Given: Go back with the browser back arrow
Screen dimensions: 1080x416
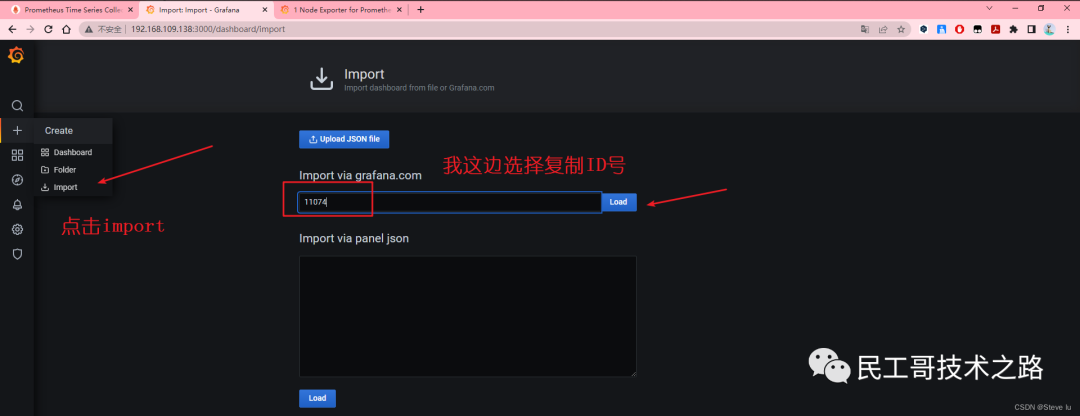Looking at the screenshot, I should (x=12, y=30).
